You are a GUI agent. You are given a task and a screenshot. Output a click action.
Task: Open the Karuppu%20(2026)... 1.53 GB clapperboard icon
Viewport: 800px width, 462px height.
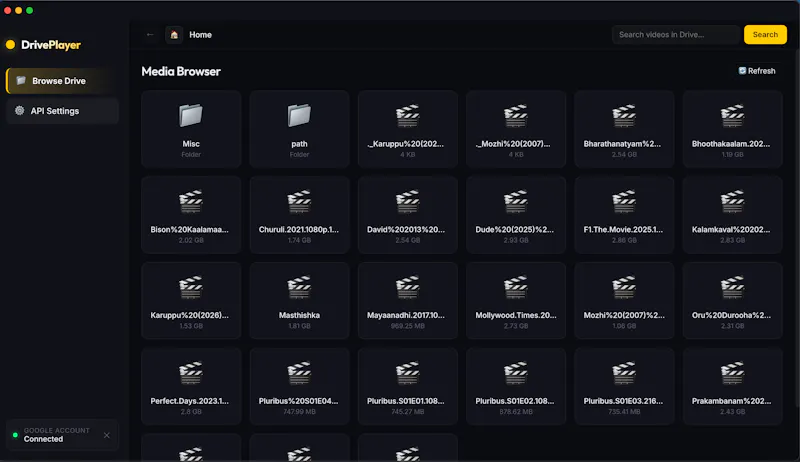(x=191, y=287)
